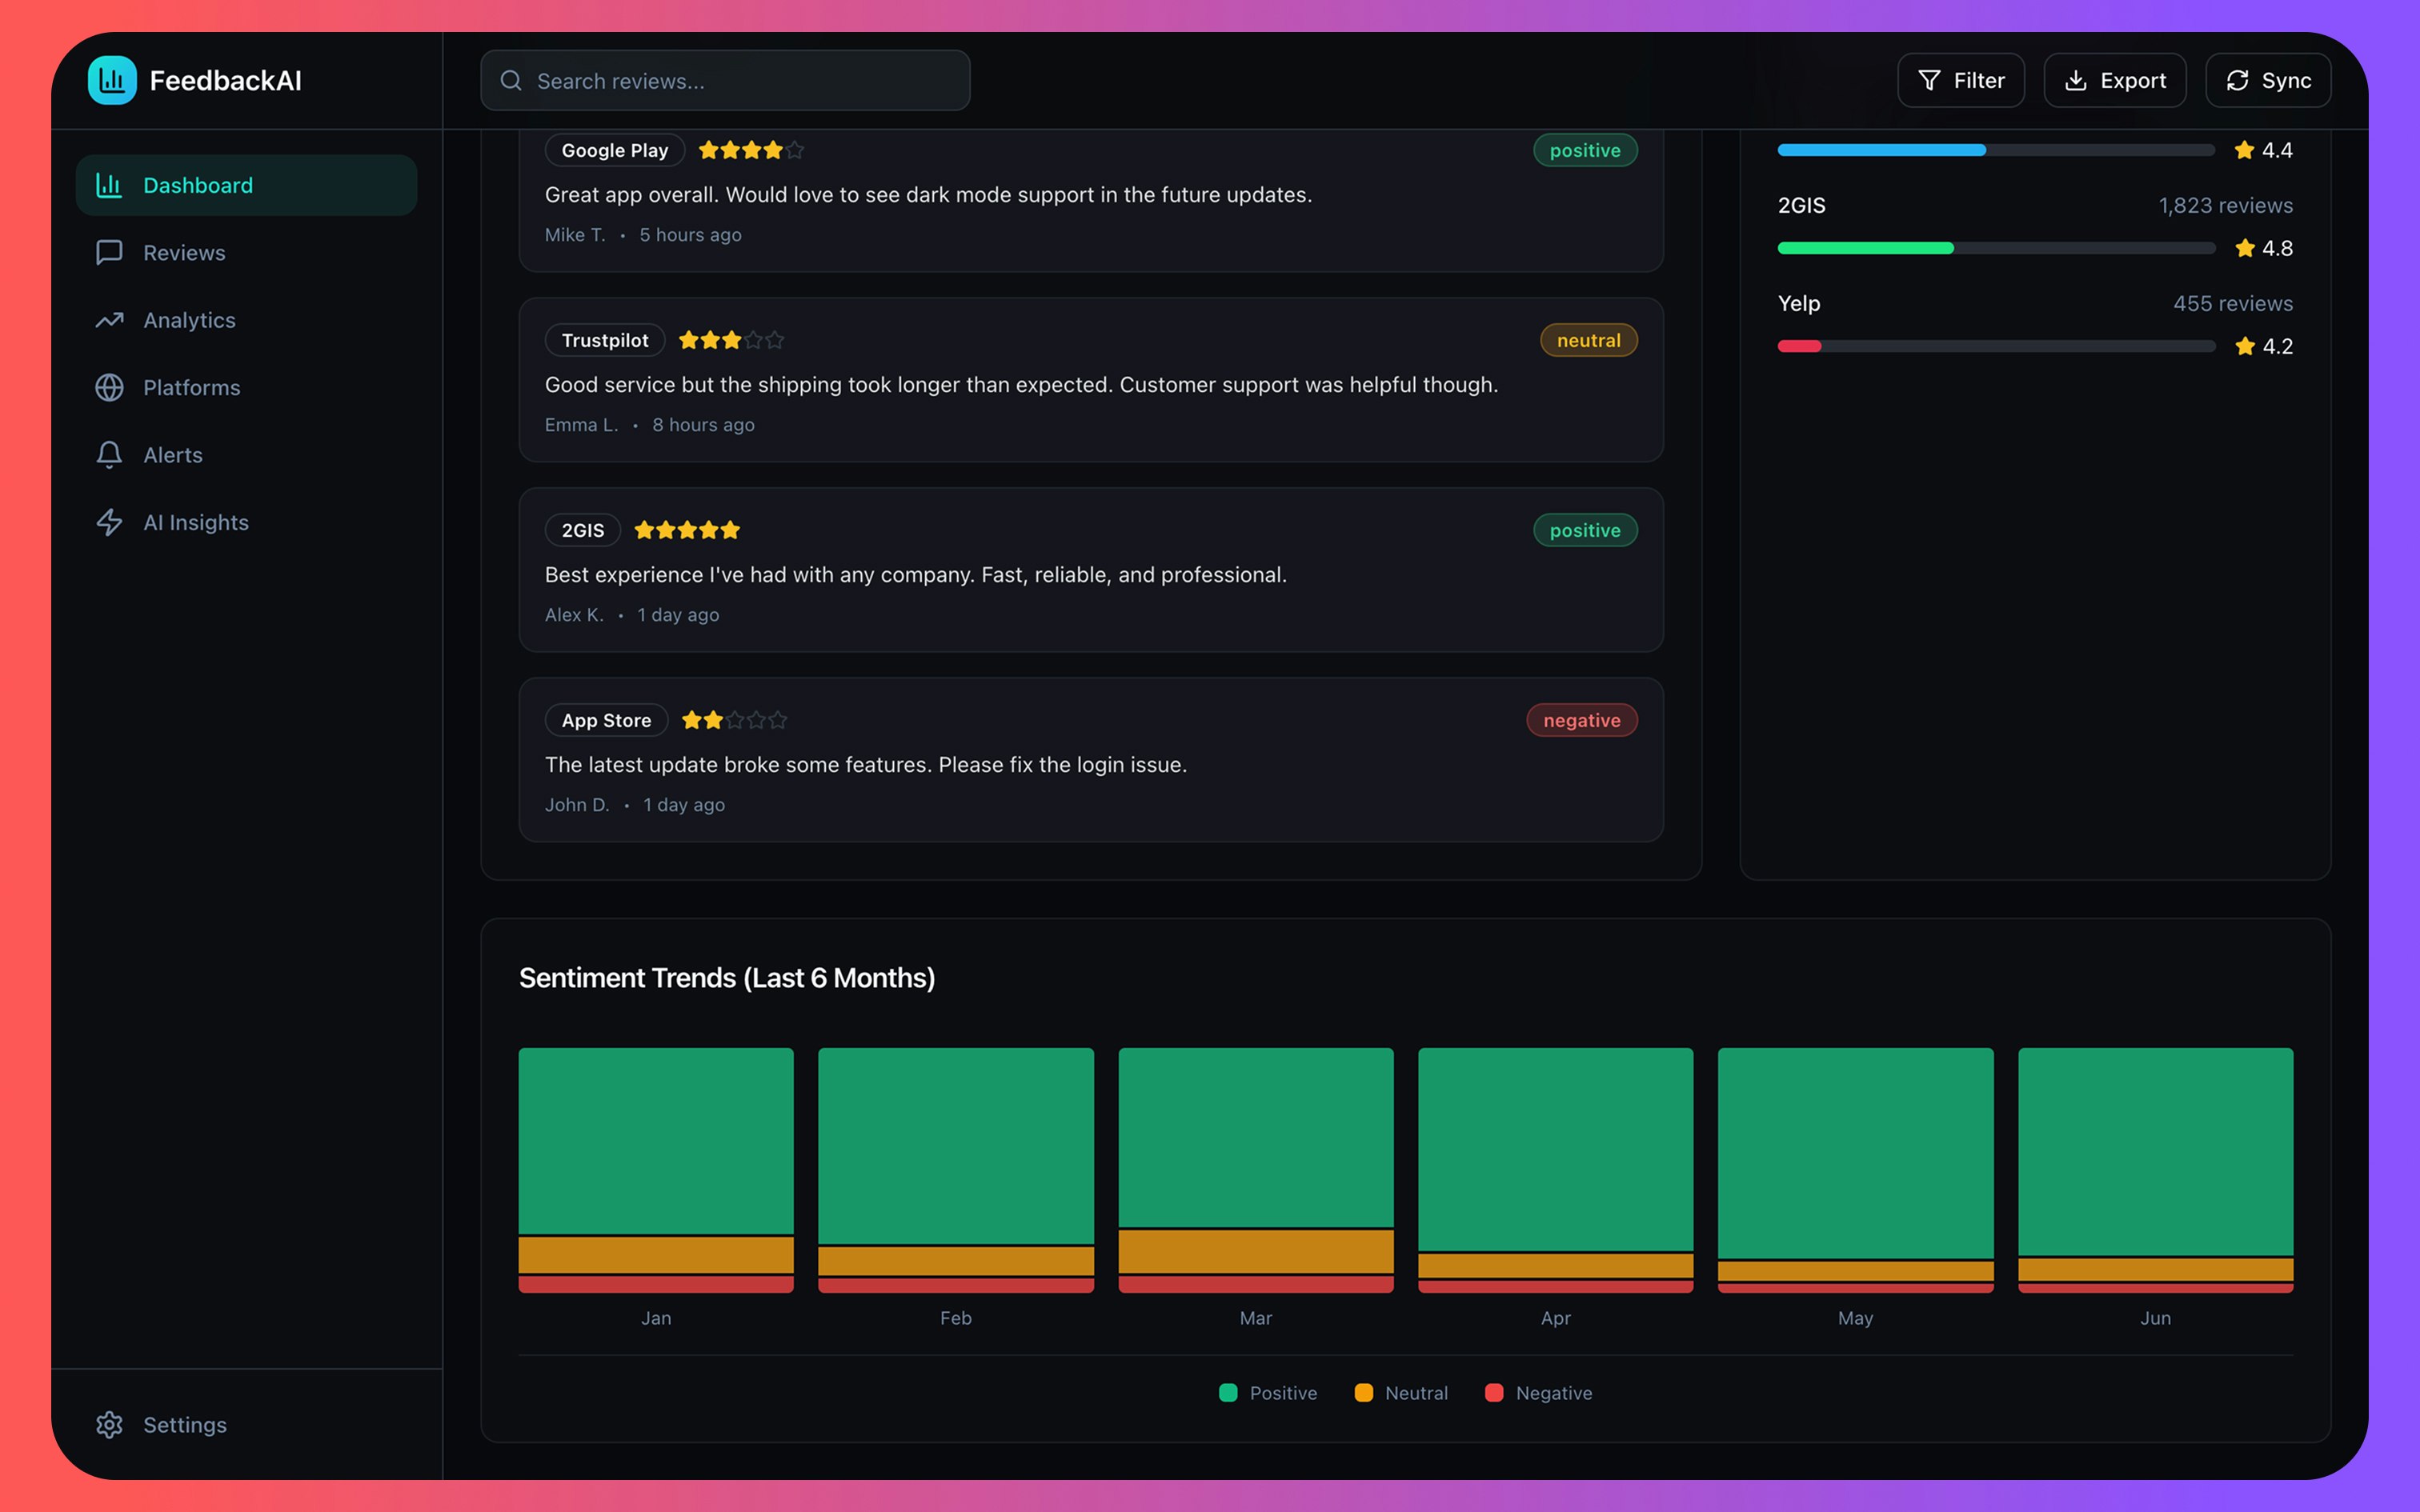The image size is (2420, 1512).
Task: Click the Filter funnel icon
Action: pos(1930,80)
